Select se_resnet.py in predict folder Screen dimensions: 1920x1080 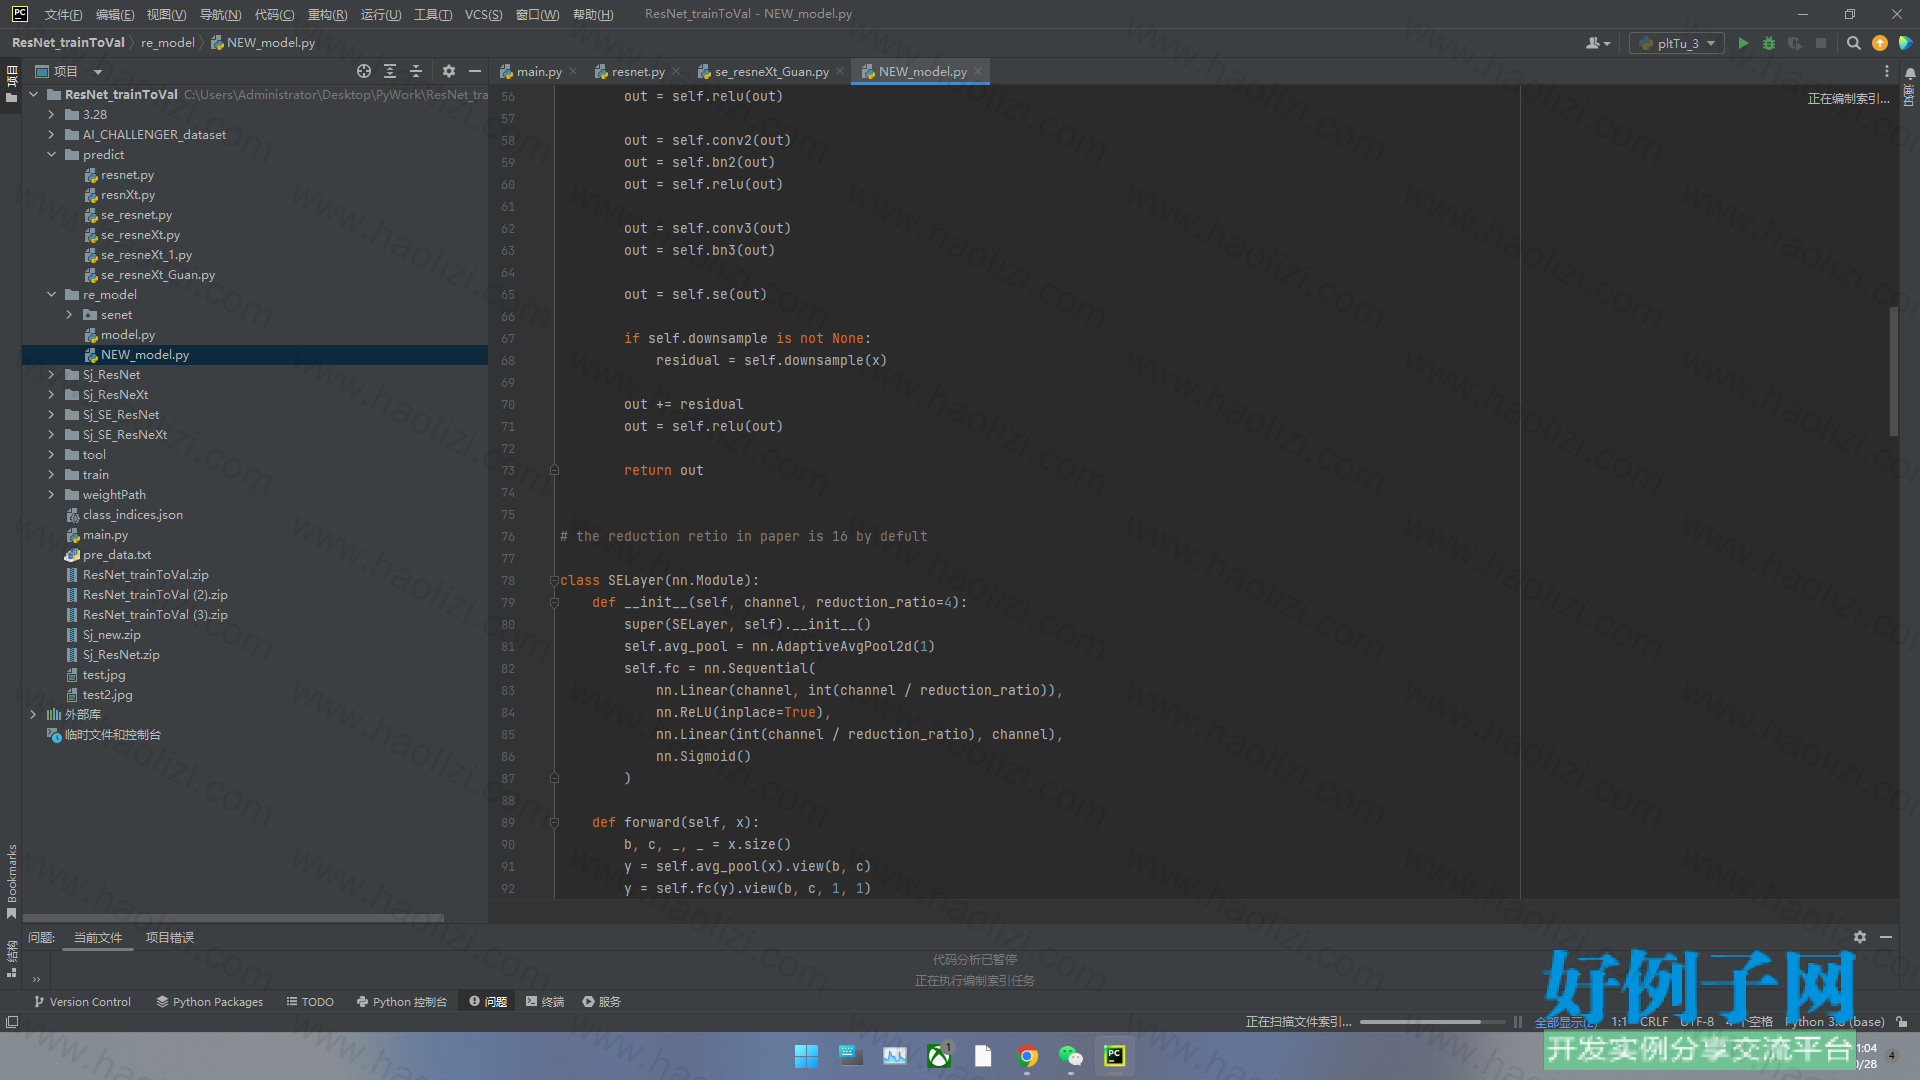136,215
